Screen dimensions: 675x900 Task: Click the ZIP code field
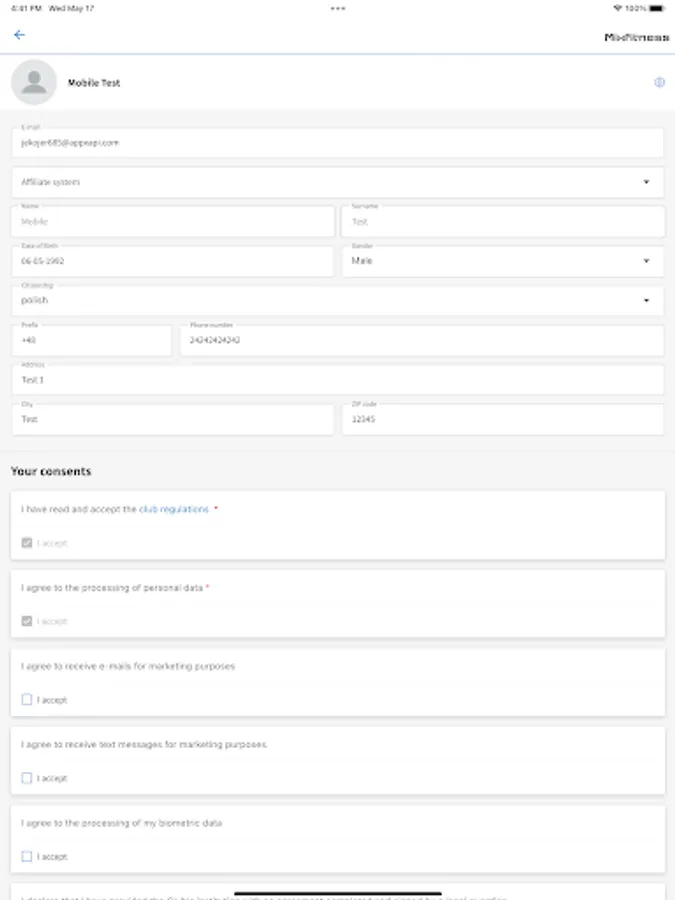(502, 420)
